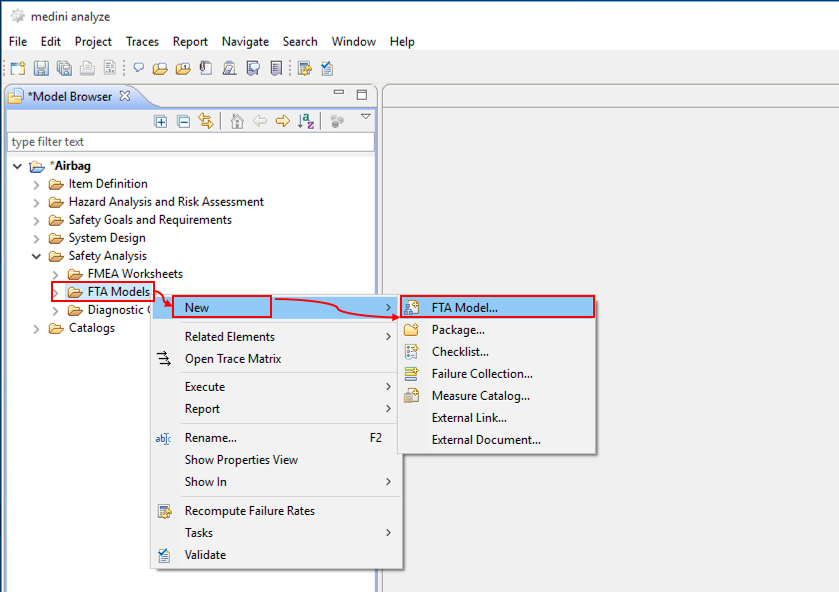Viewport: 839px width, 592px height.
Task: Expand all nodes in Model Browser
Action: tap(160, 121)
